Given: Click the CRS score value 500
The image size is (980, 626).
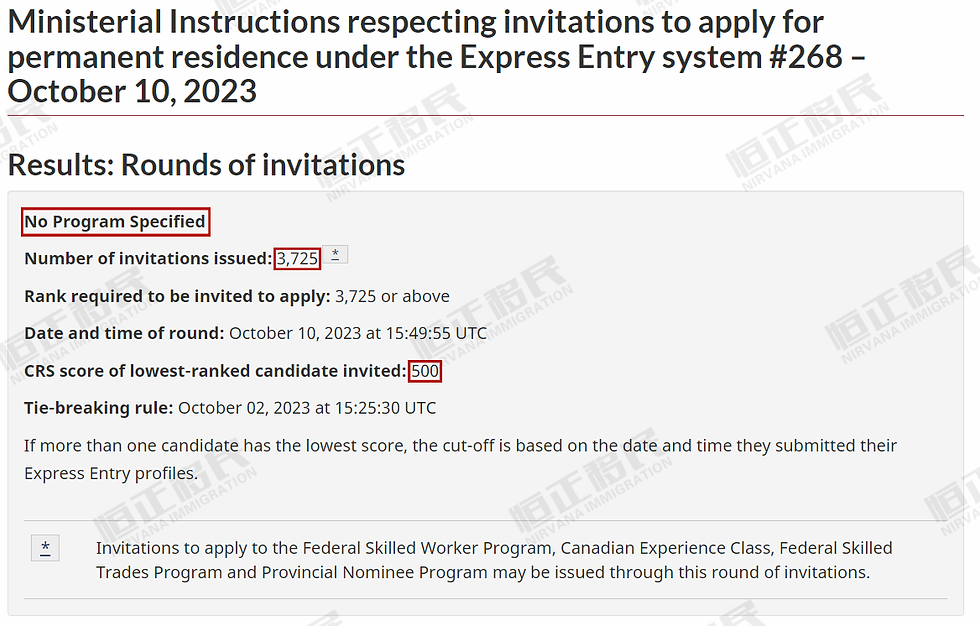Looking at the screenshot, I should pyautogui.click(x=425, y=371).
